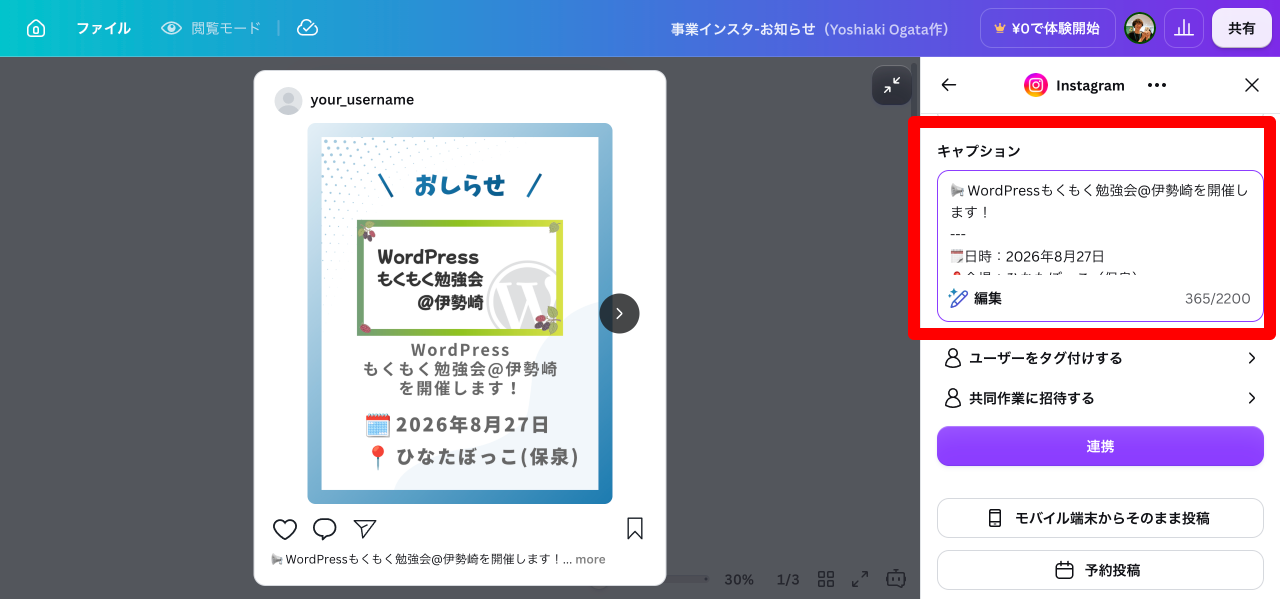Image resolution: width=1280 pixels, height=599 pixels.
Task: Open the Canva assistant robot icon
Action: click(x=896, y=578)
